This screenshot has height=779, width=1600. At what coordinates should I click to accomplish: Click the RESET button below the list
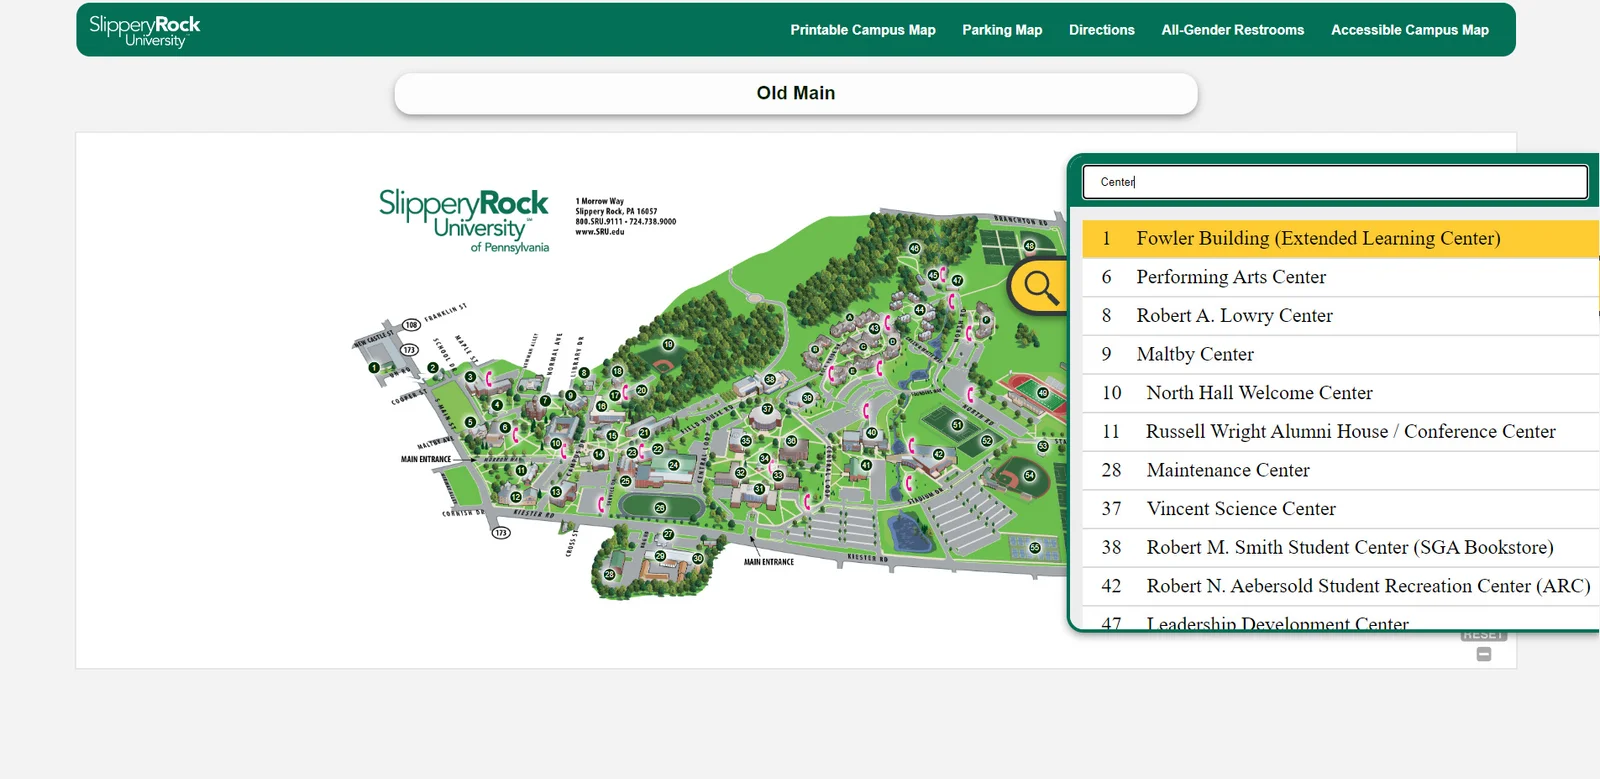tap(1483, 635)
